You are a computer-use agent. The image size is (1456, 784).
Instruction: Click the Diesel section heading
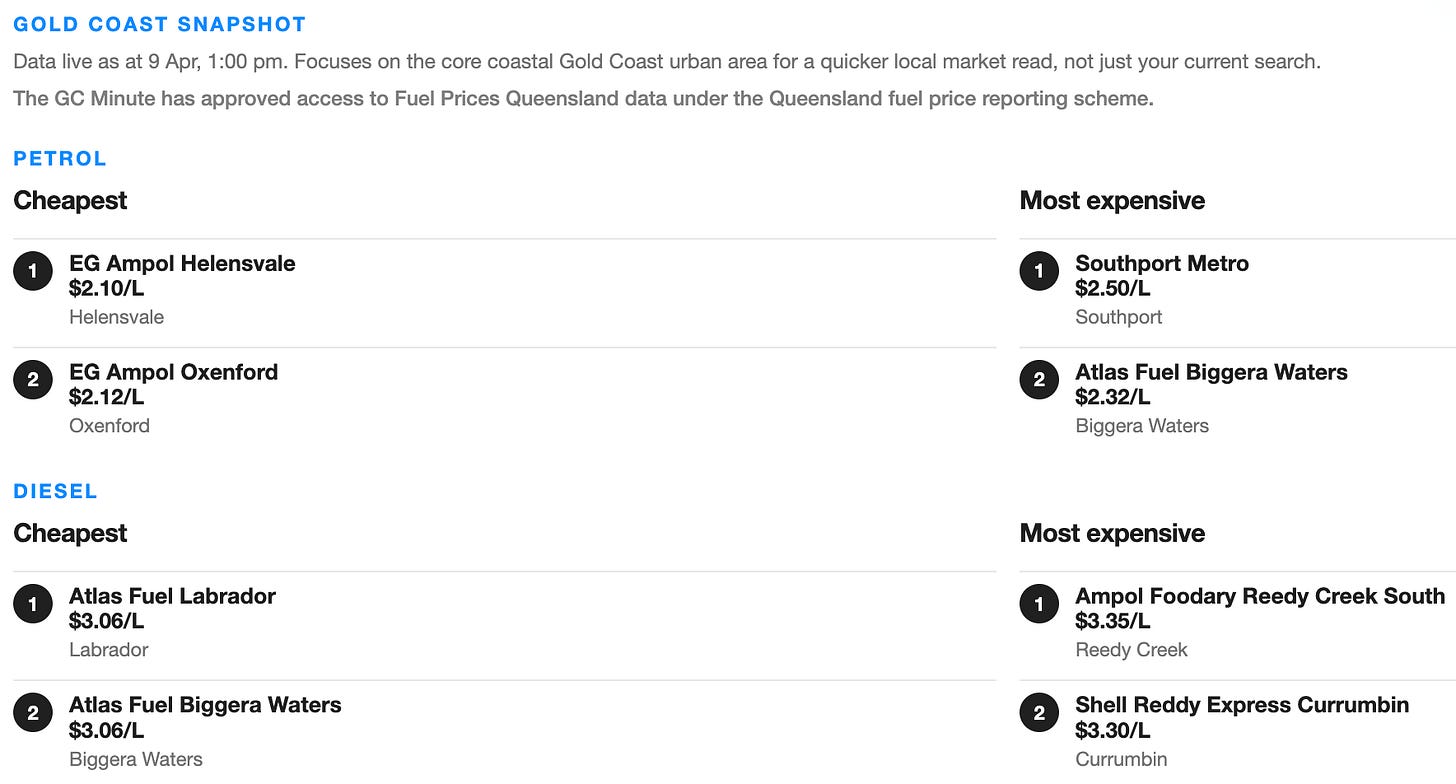pos(55,491)
